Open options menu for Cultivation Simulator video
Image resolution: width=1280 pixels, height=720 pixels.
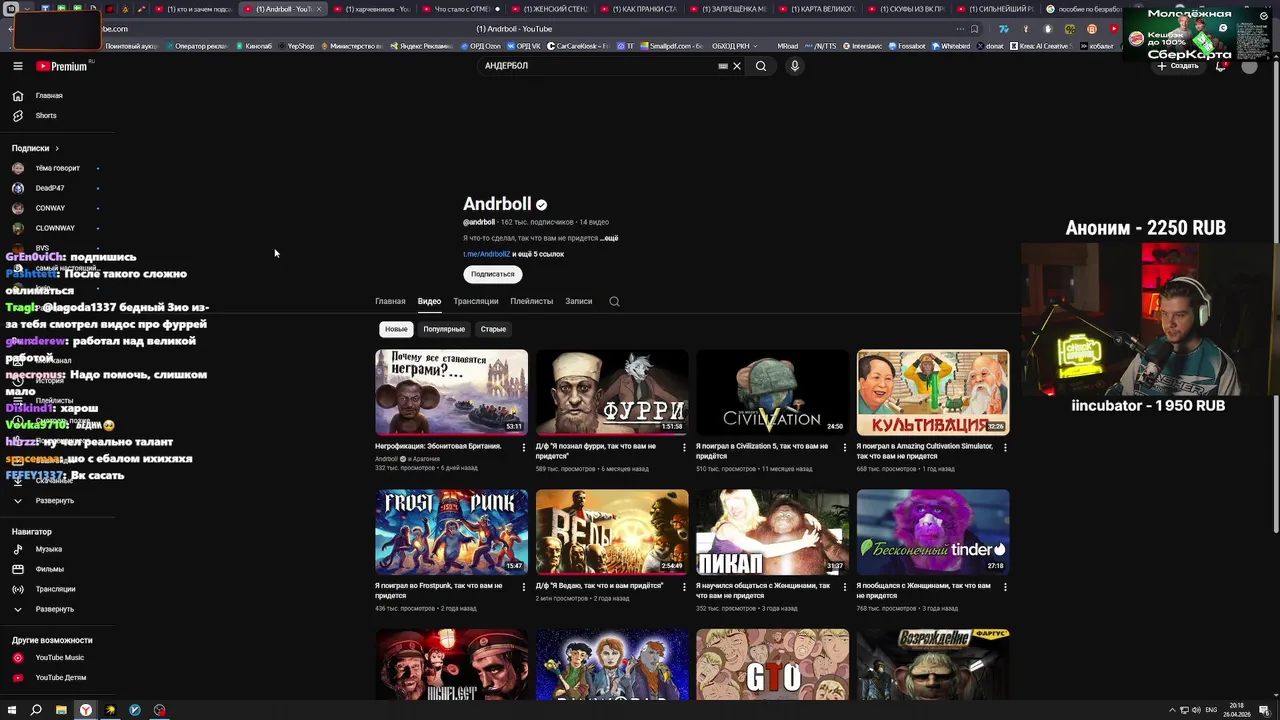1005,448
